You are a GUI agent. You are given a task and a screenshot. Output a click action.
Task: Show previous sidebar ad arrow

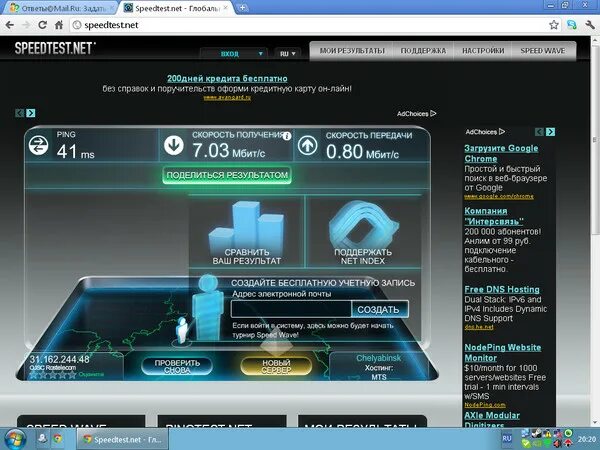click(539, 132)
